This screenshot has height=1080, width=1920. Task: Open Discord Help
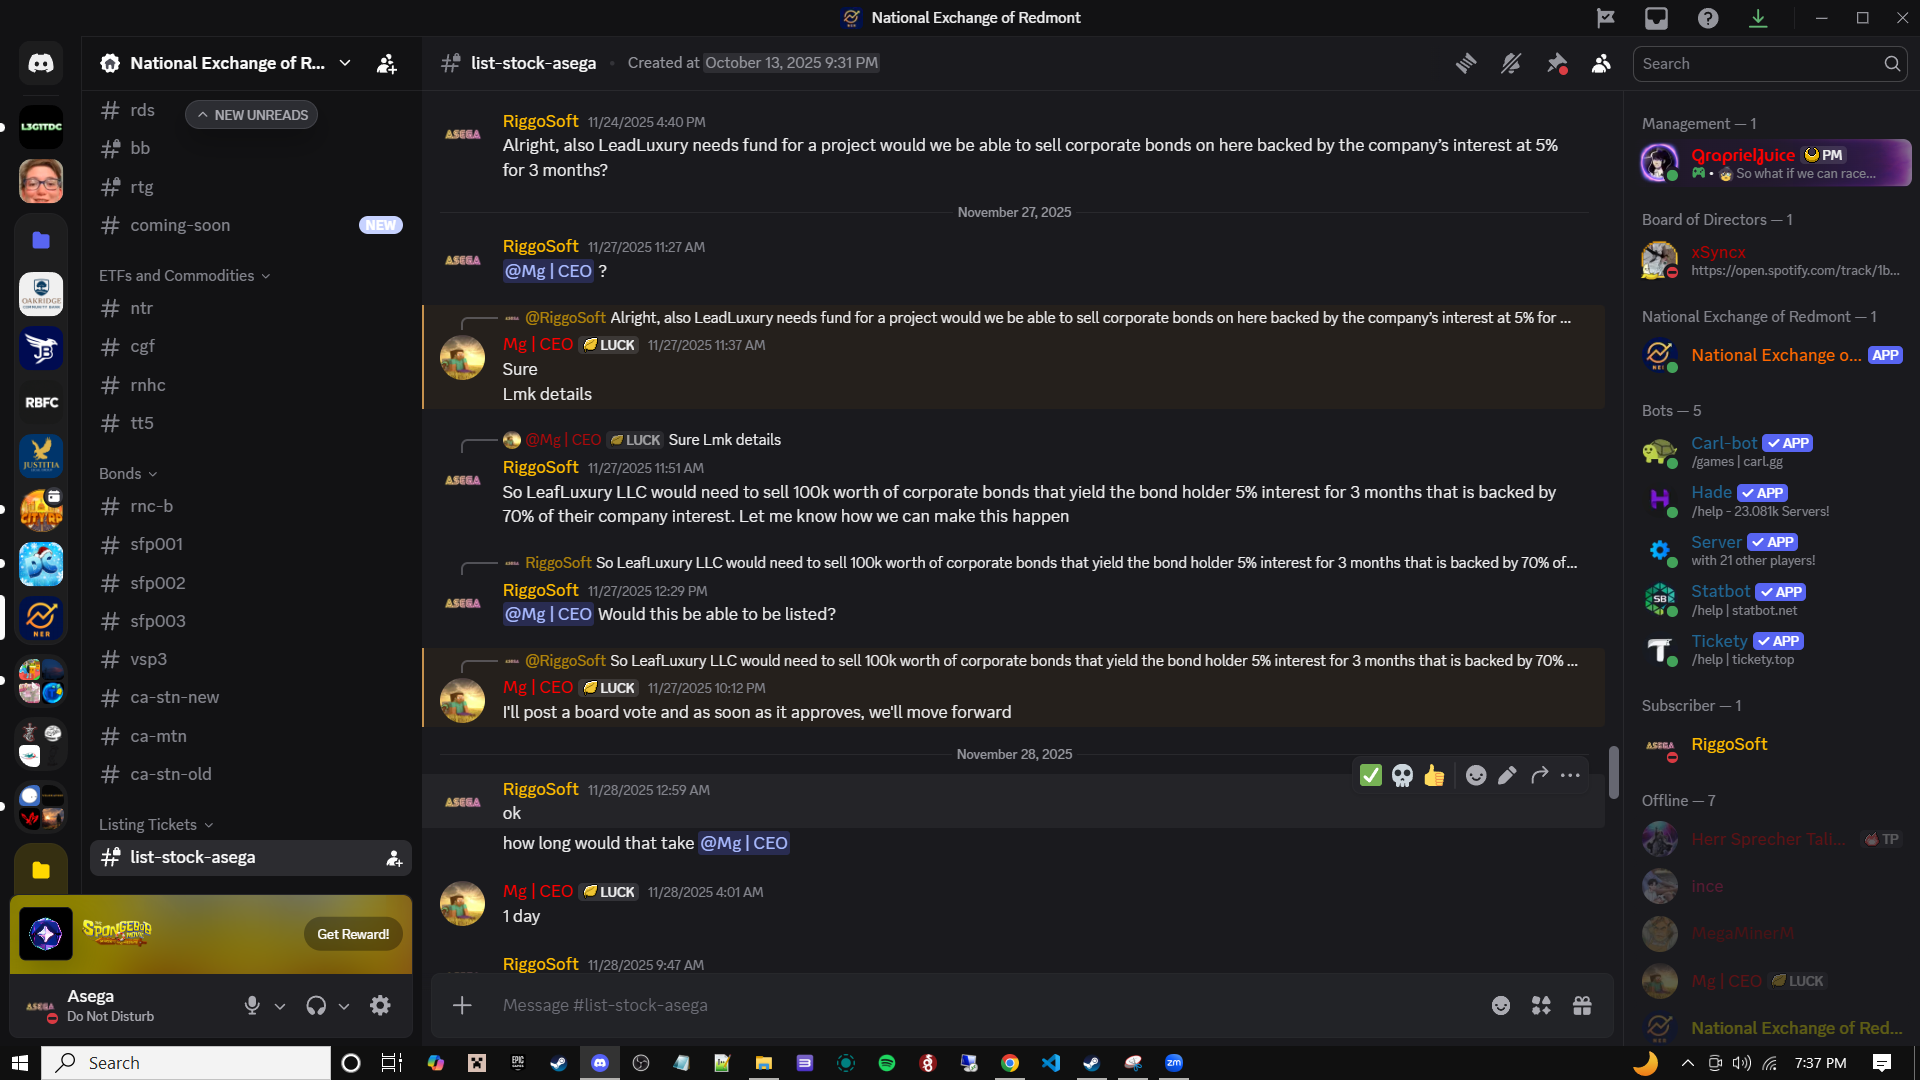pos(1708,18)
